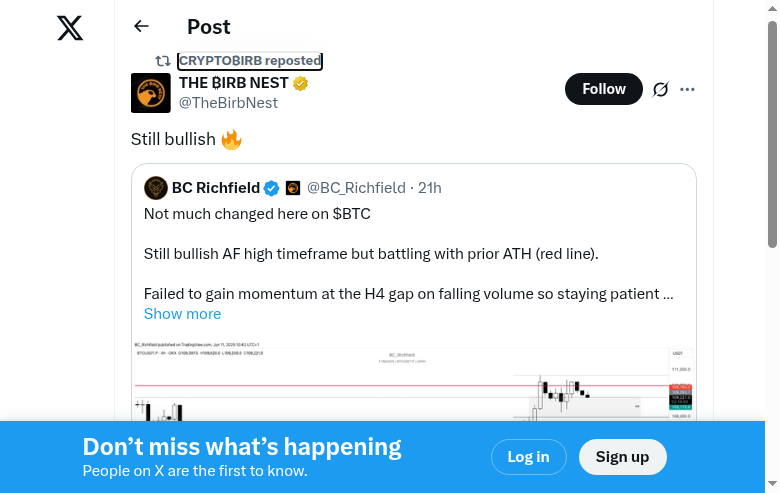The width and height of the screenshot is (780, 493).
Task: Open the @BC_Richfield handle link
Action: (x=356, y=188)
